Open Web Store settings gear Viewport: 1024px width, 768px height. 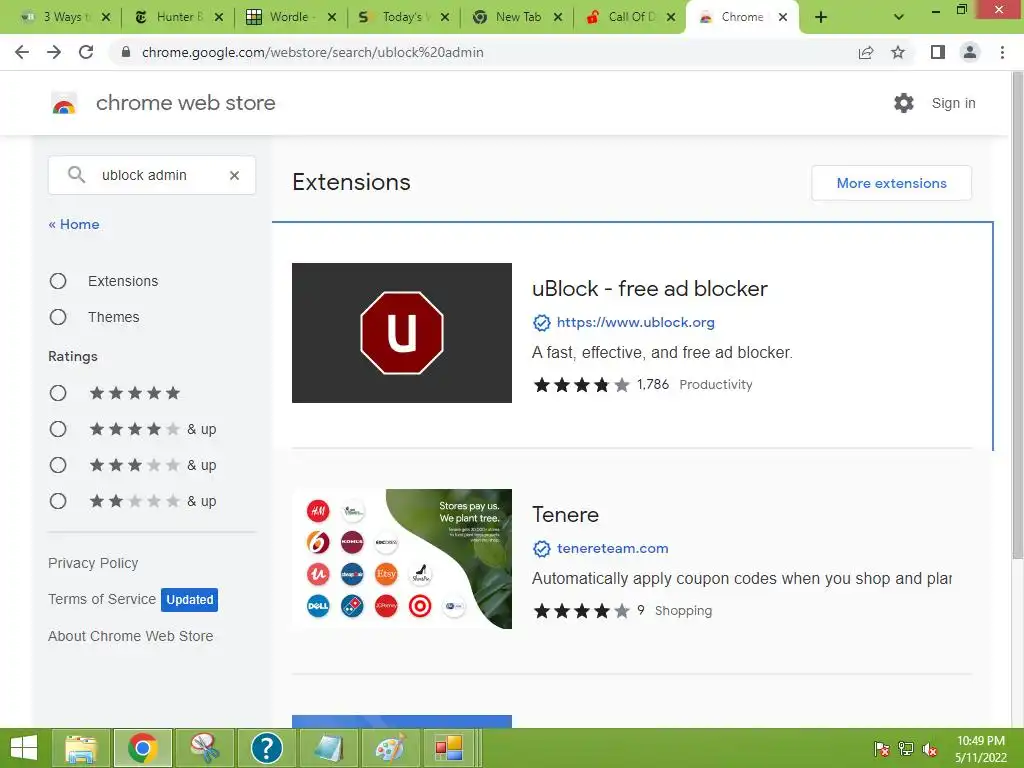904,103
